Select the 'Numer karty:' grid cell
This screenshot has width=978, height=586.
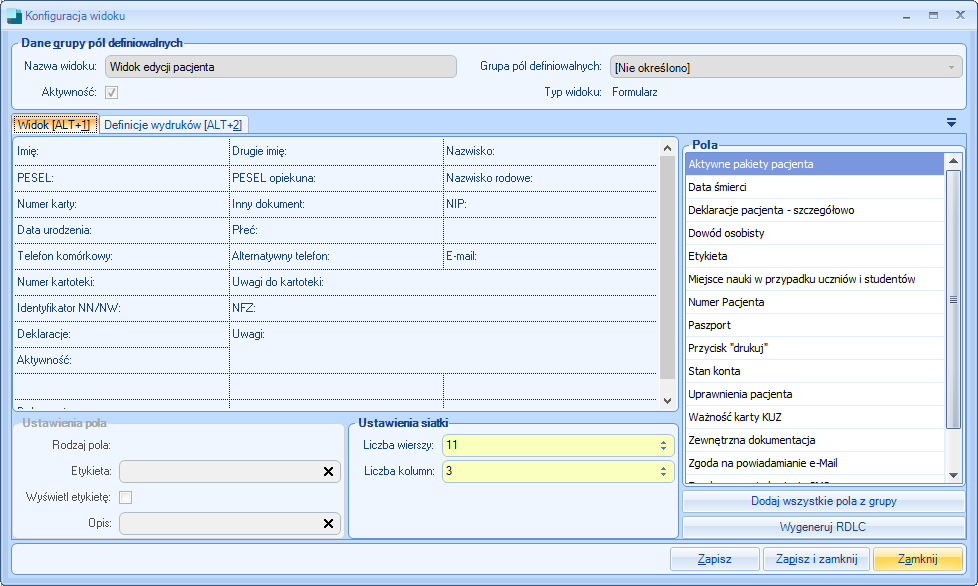(x=122, y=204)
